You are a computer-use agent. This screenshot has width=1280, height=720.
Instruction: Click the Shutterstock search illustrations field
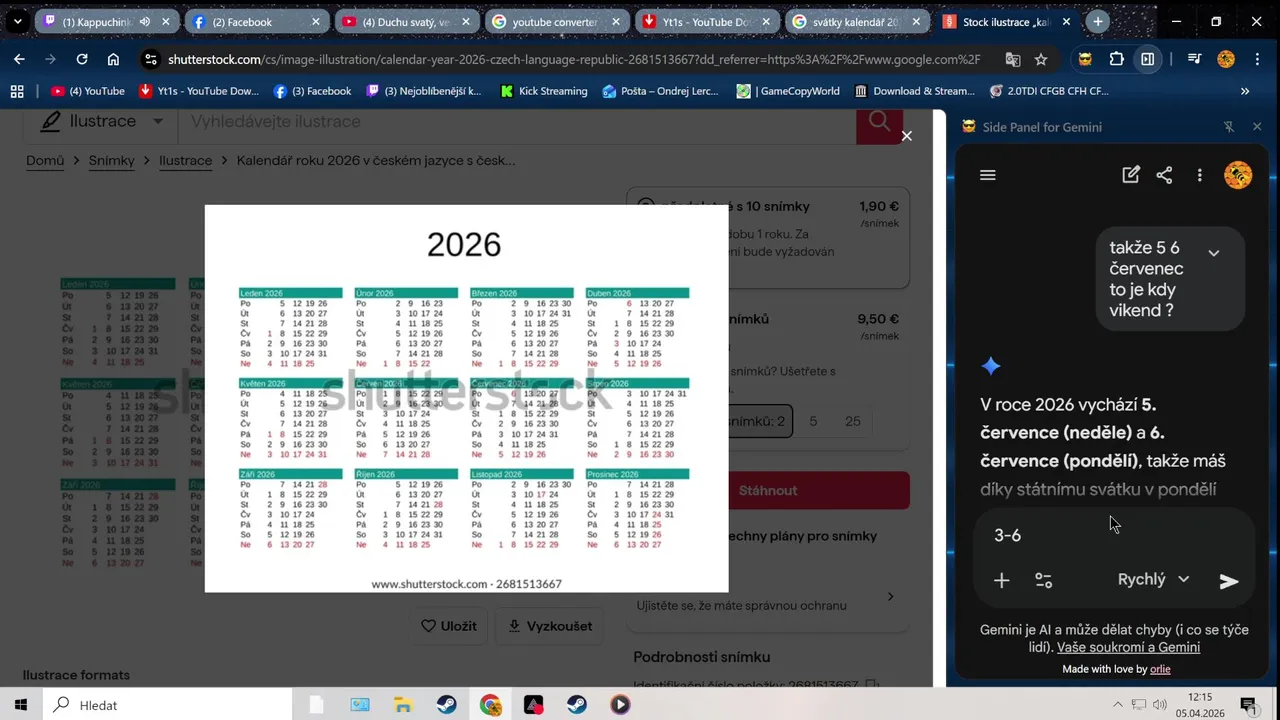click(517, 122)
